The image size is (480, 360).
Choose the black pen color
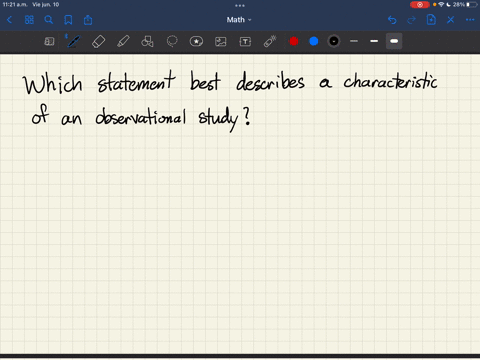(334, 41)
